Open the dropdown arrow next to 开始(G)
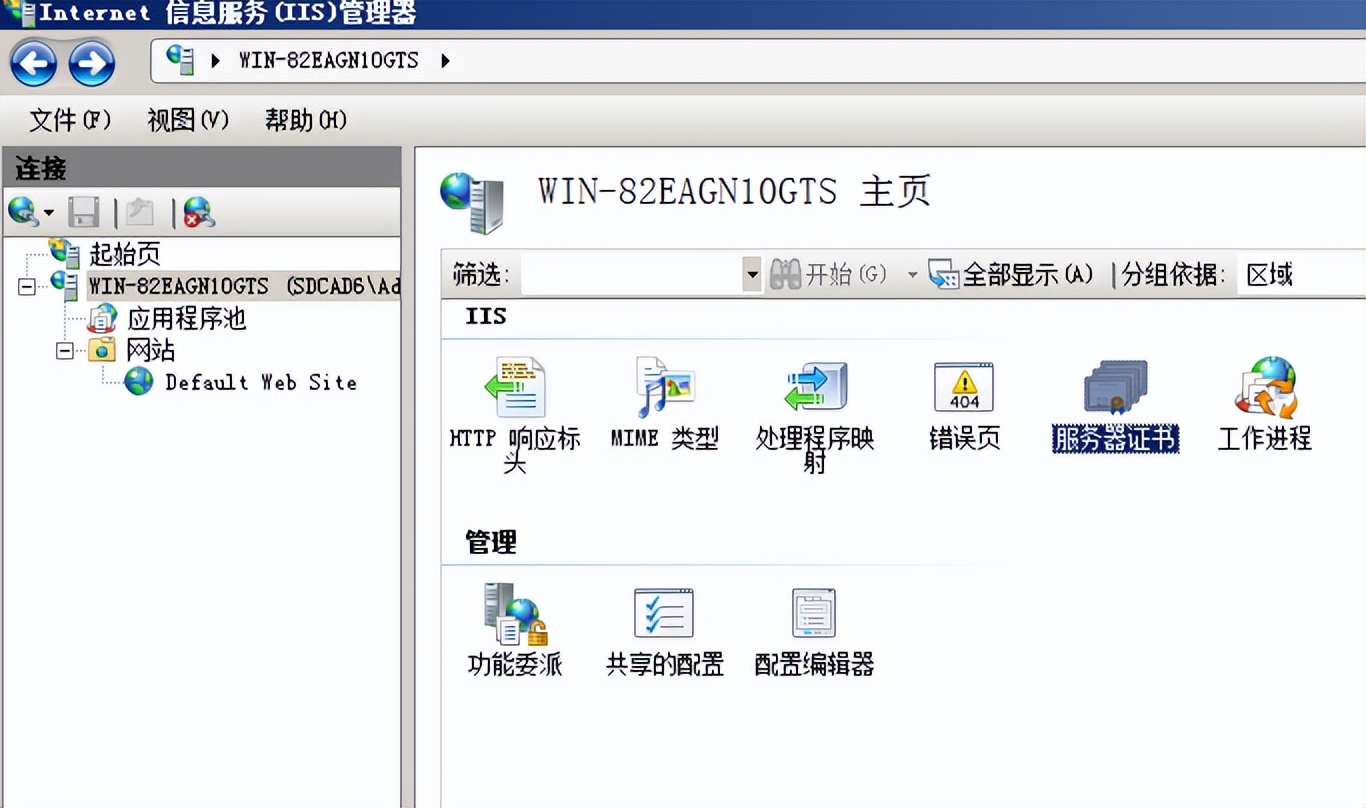This screenshot has width=1366, height=808. [x=912, y=274]
